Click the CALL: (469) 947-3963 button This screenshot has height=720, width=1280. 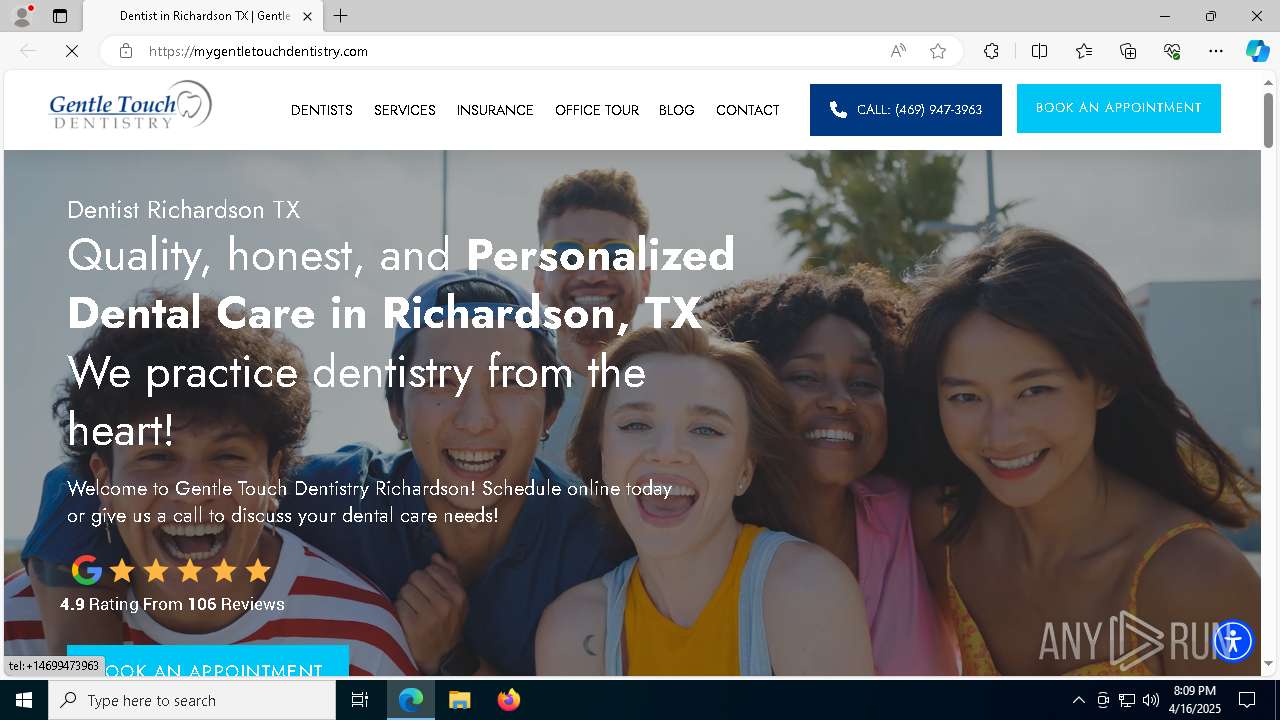point(906,110)
